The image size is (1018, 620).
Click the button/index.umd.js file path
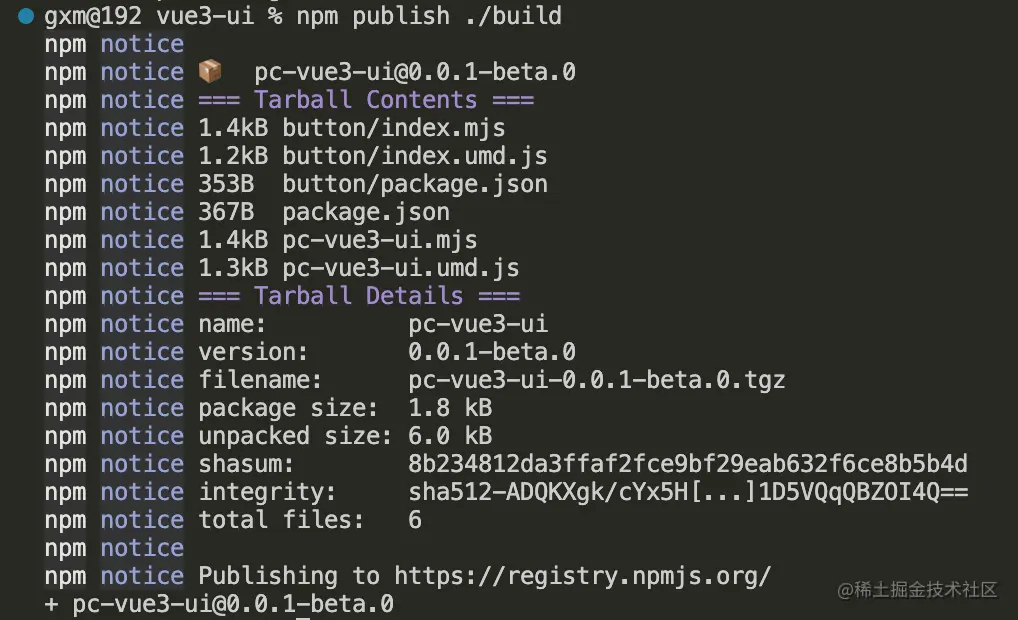click(x=414, y=156)
